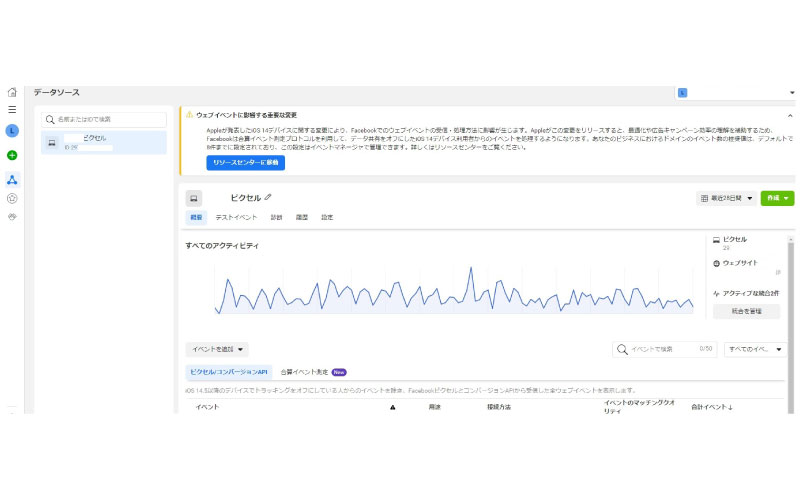800x500 pixels.
Task: Click the tallest peak in activity chart
Action: click(470, 268)
